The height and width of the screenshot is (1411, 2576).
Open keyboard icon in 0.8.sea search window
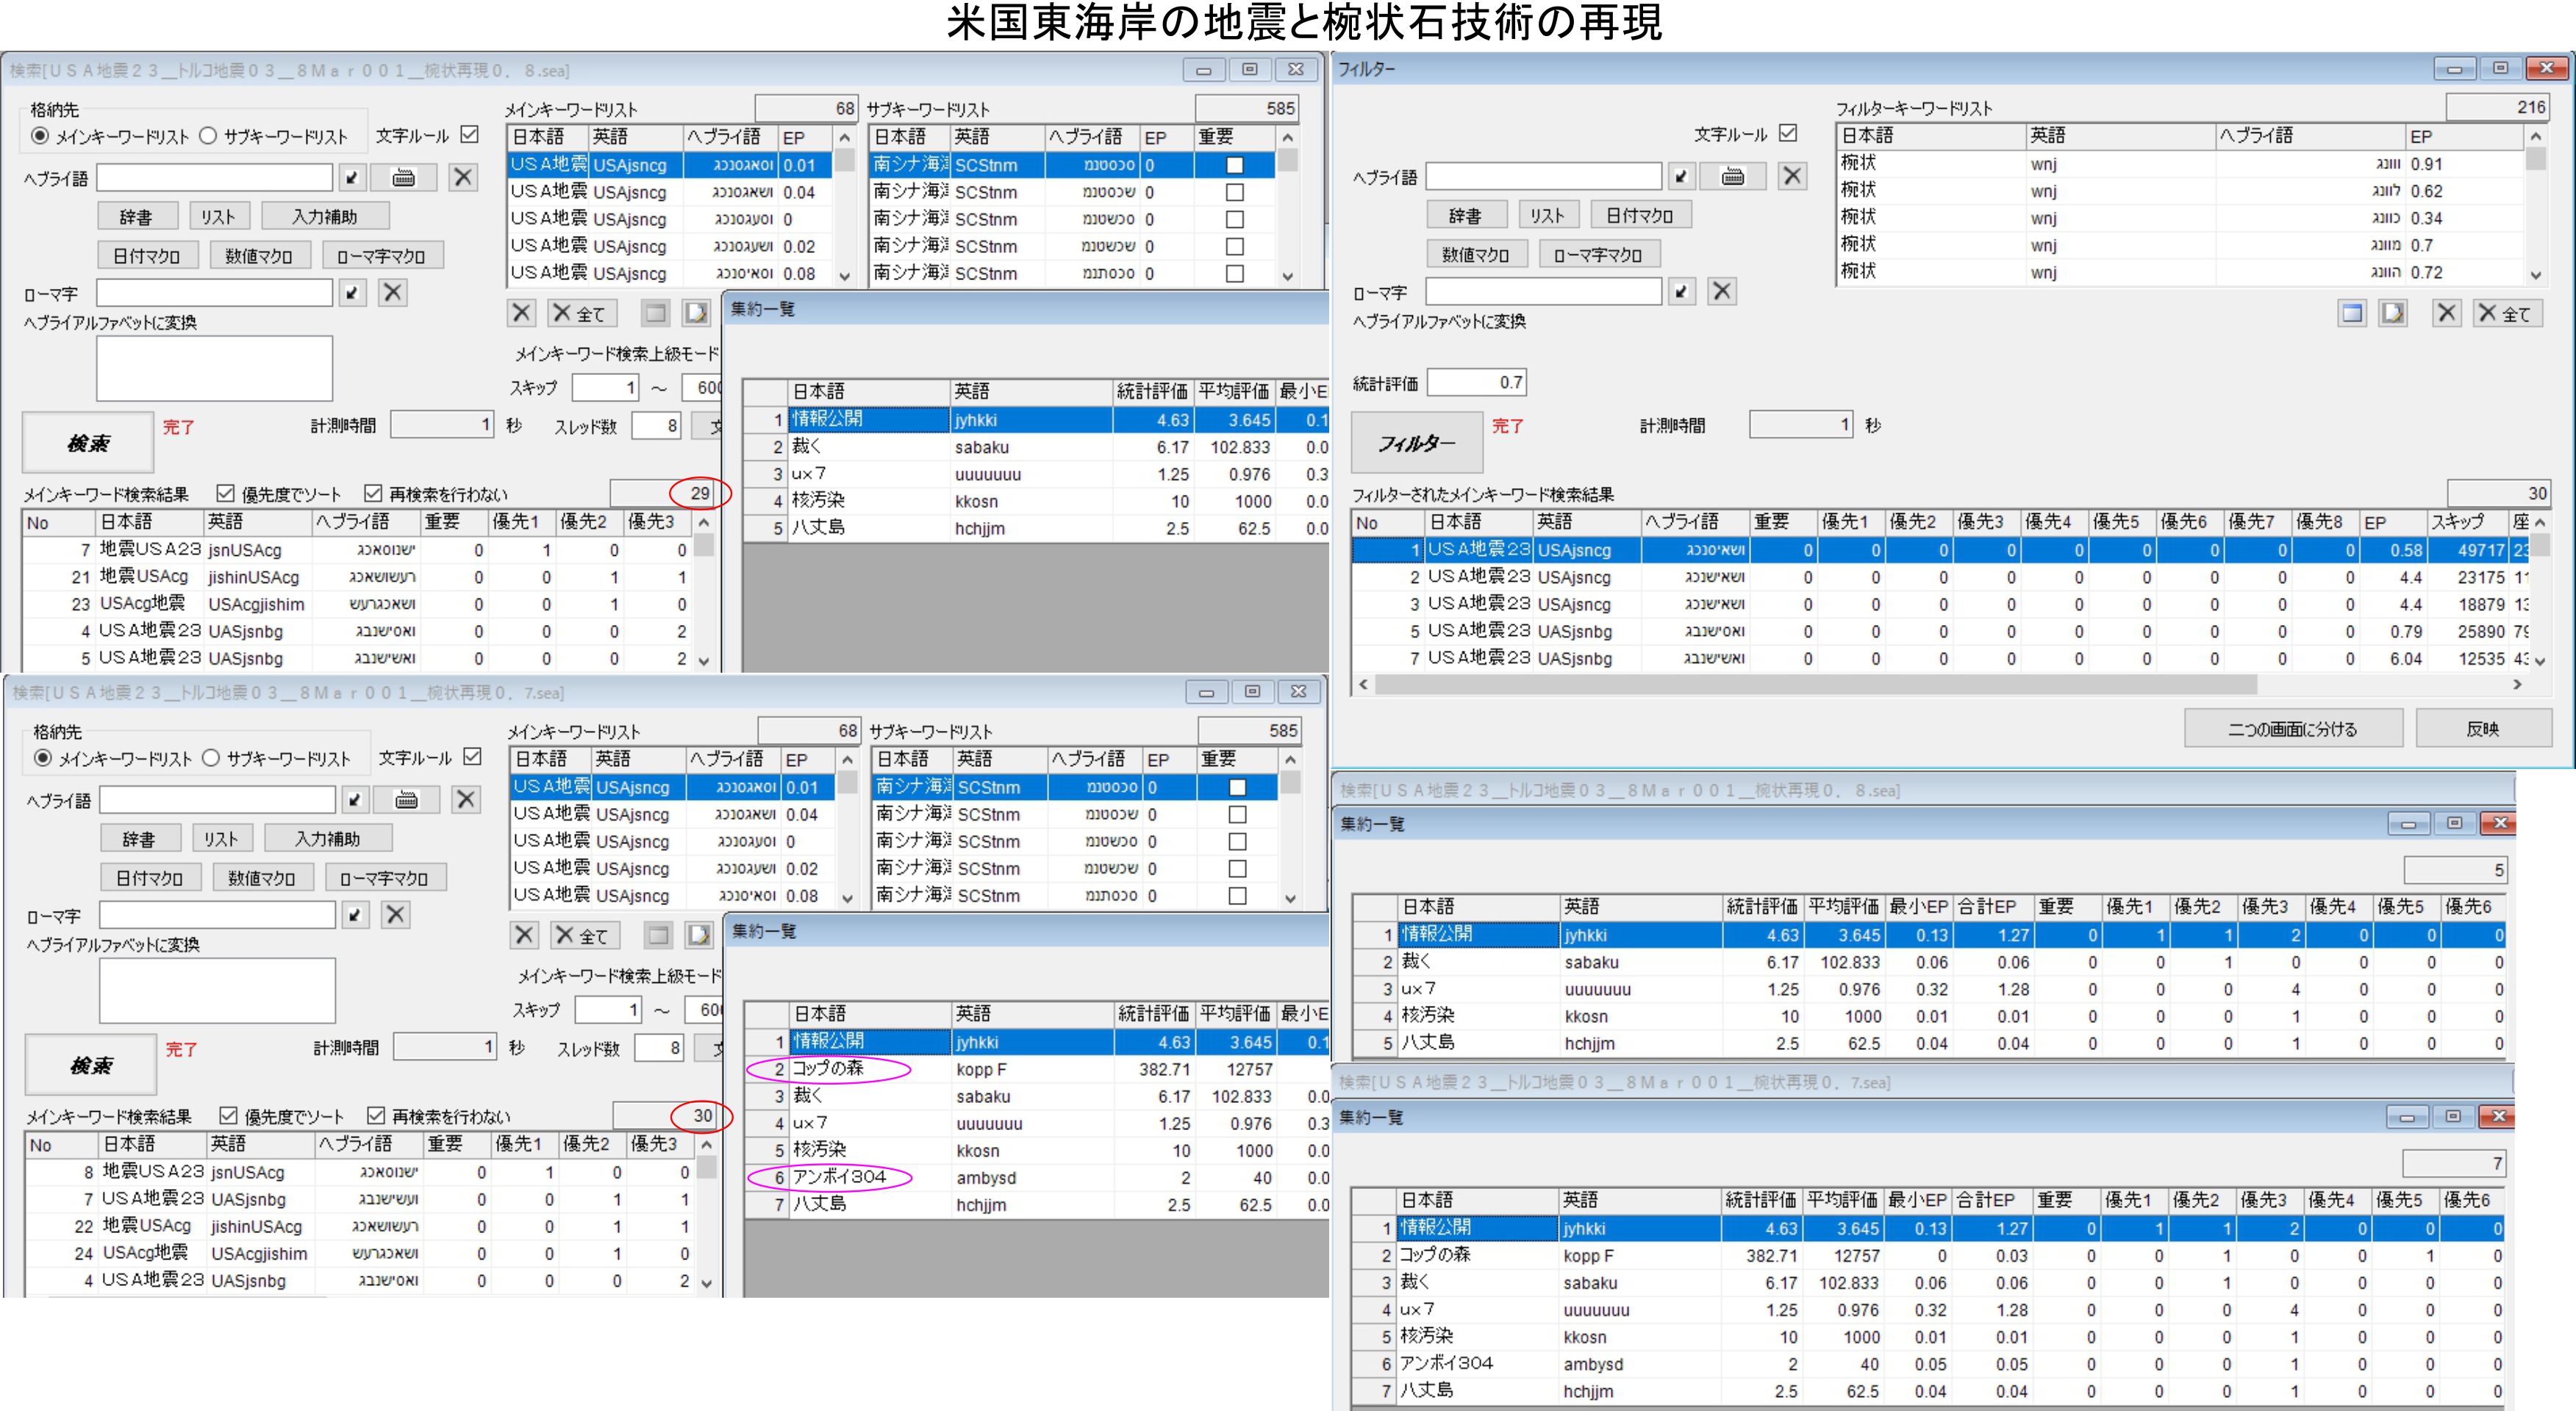(x=404, y=178)
